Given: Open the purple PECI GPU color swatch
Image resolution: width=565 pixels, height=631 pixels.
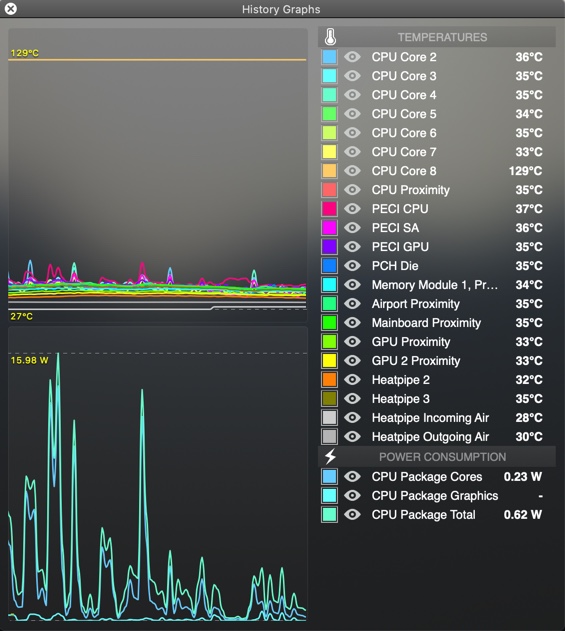Looking at the screenshot, I should (329, 247).
